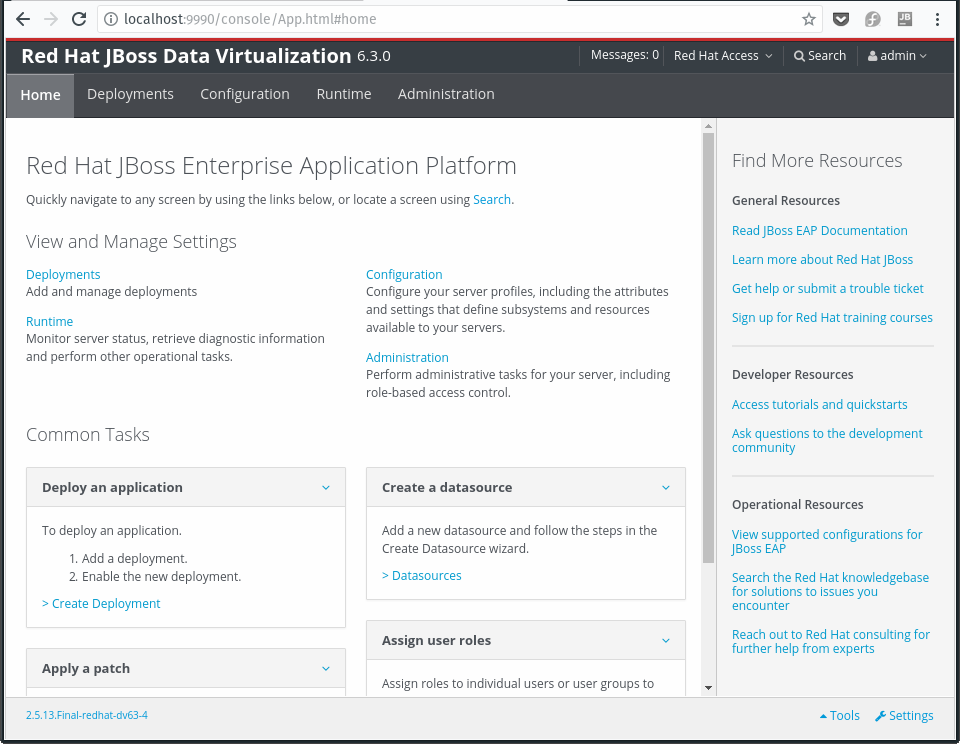Click the scrollbar up arrow
960x744 pixels.
tap(708, 127)
